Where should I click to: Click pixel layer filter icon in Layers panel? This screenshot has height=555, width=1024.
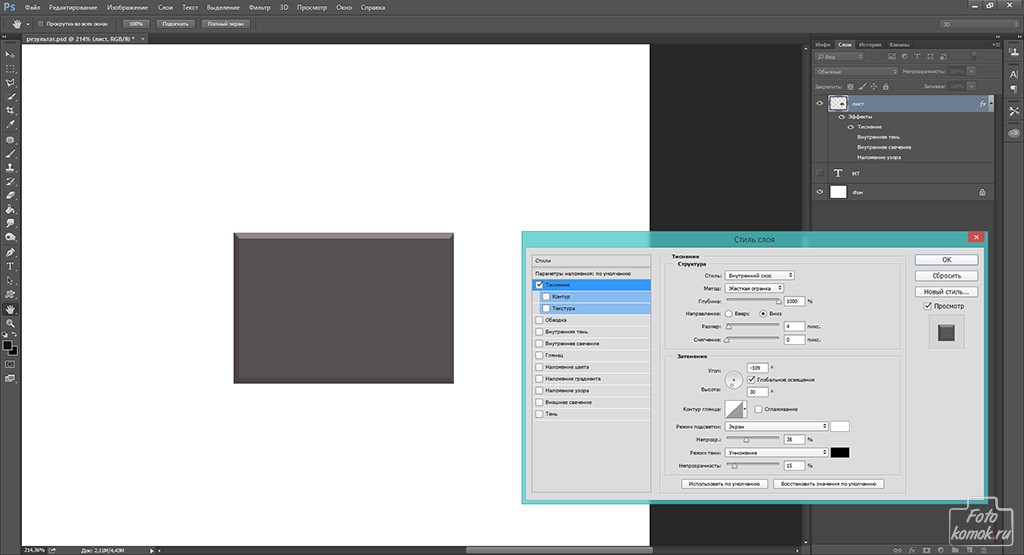click(891, 57)
